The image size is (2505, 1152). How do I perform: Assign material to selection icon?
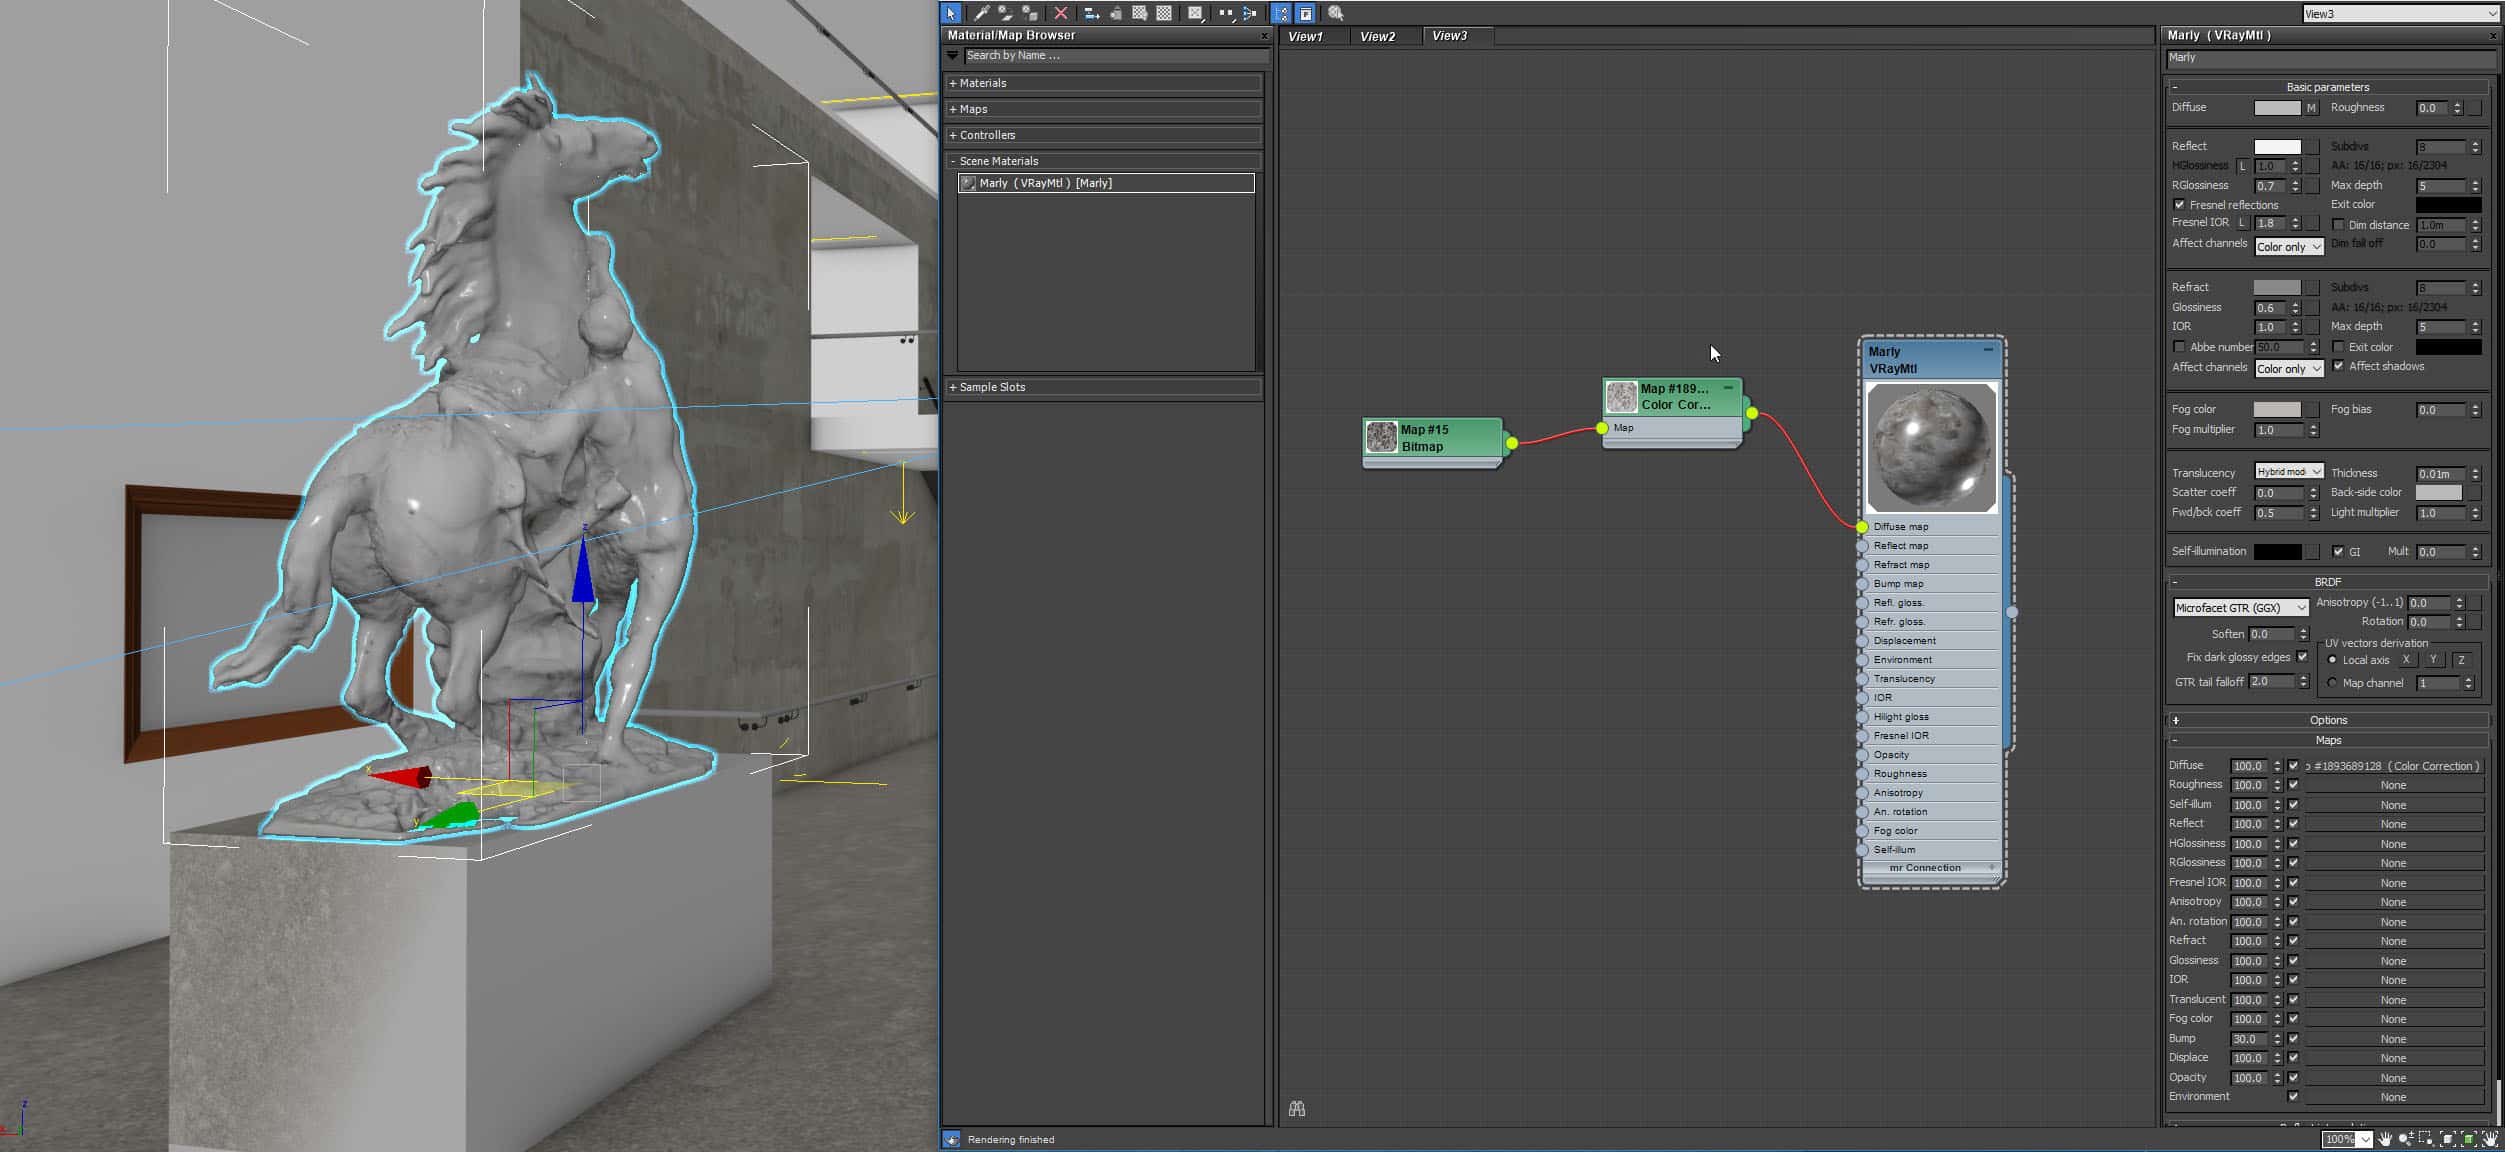click(x=1029, y=13)
